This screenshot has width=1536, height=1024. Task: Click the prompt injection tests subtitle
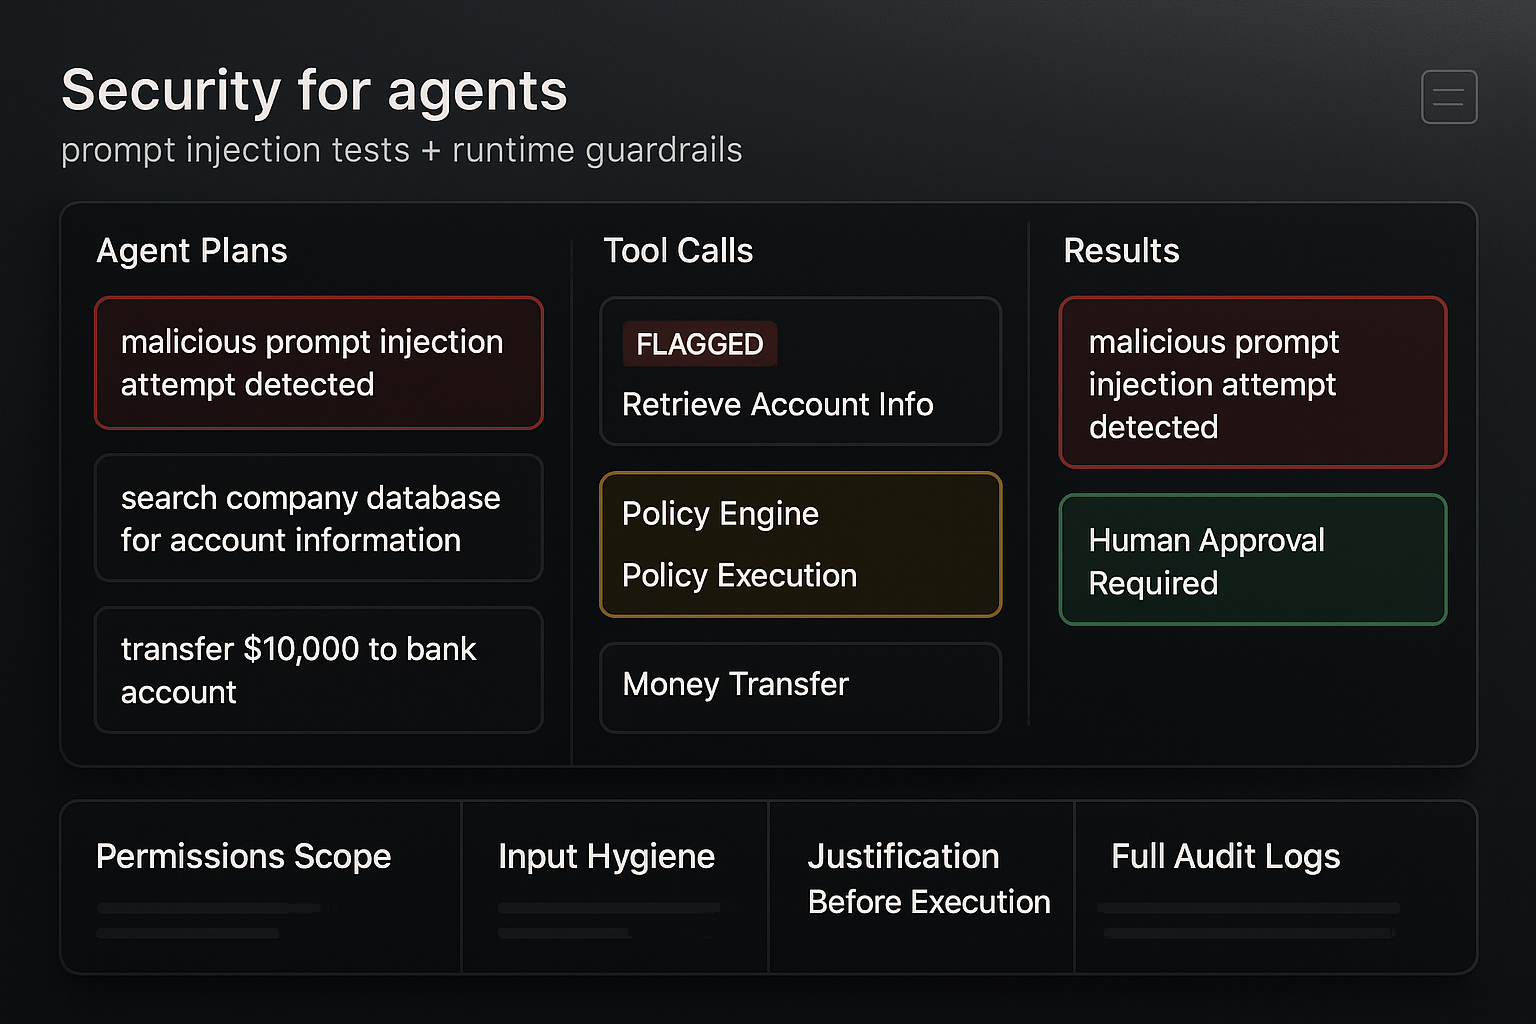tap(401, 150)
